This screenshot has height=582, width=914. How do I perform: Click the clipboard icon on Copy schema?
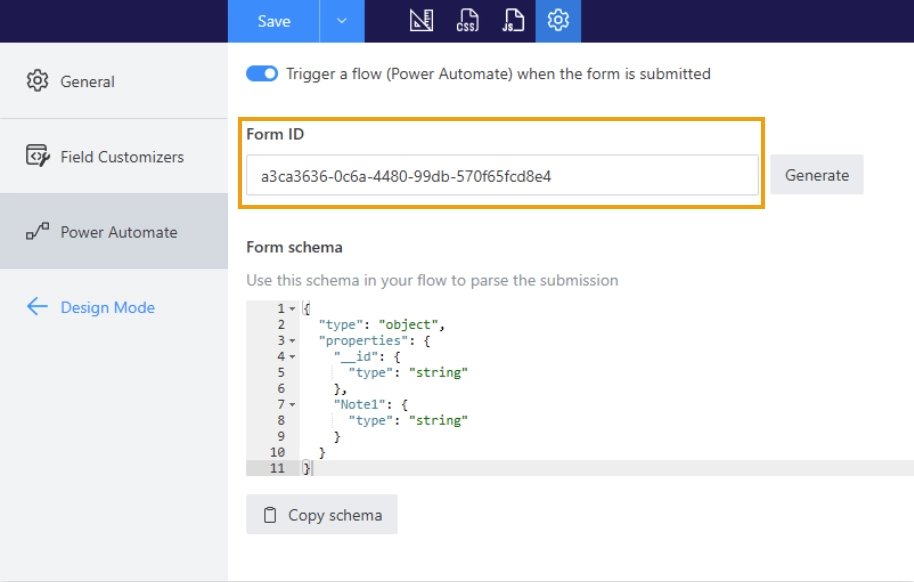tap(270, 515)
